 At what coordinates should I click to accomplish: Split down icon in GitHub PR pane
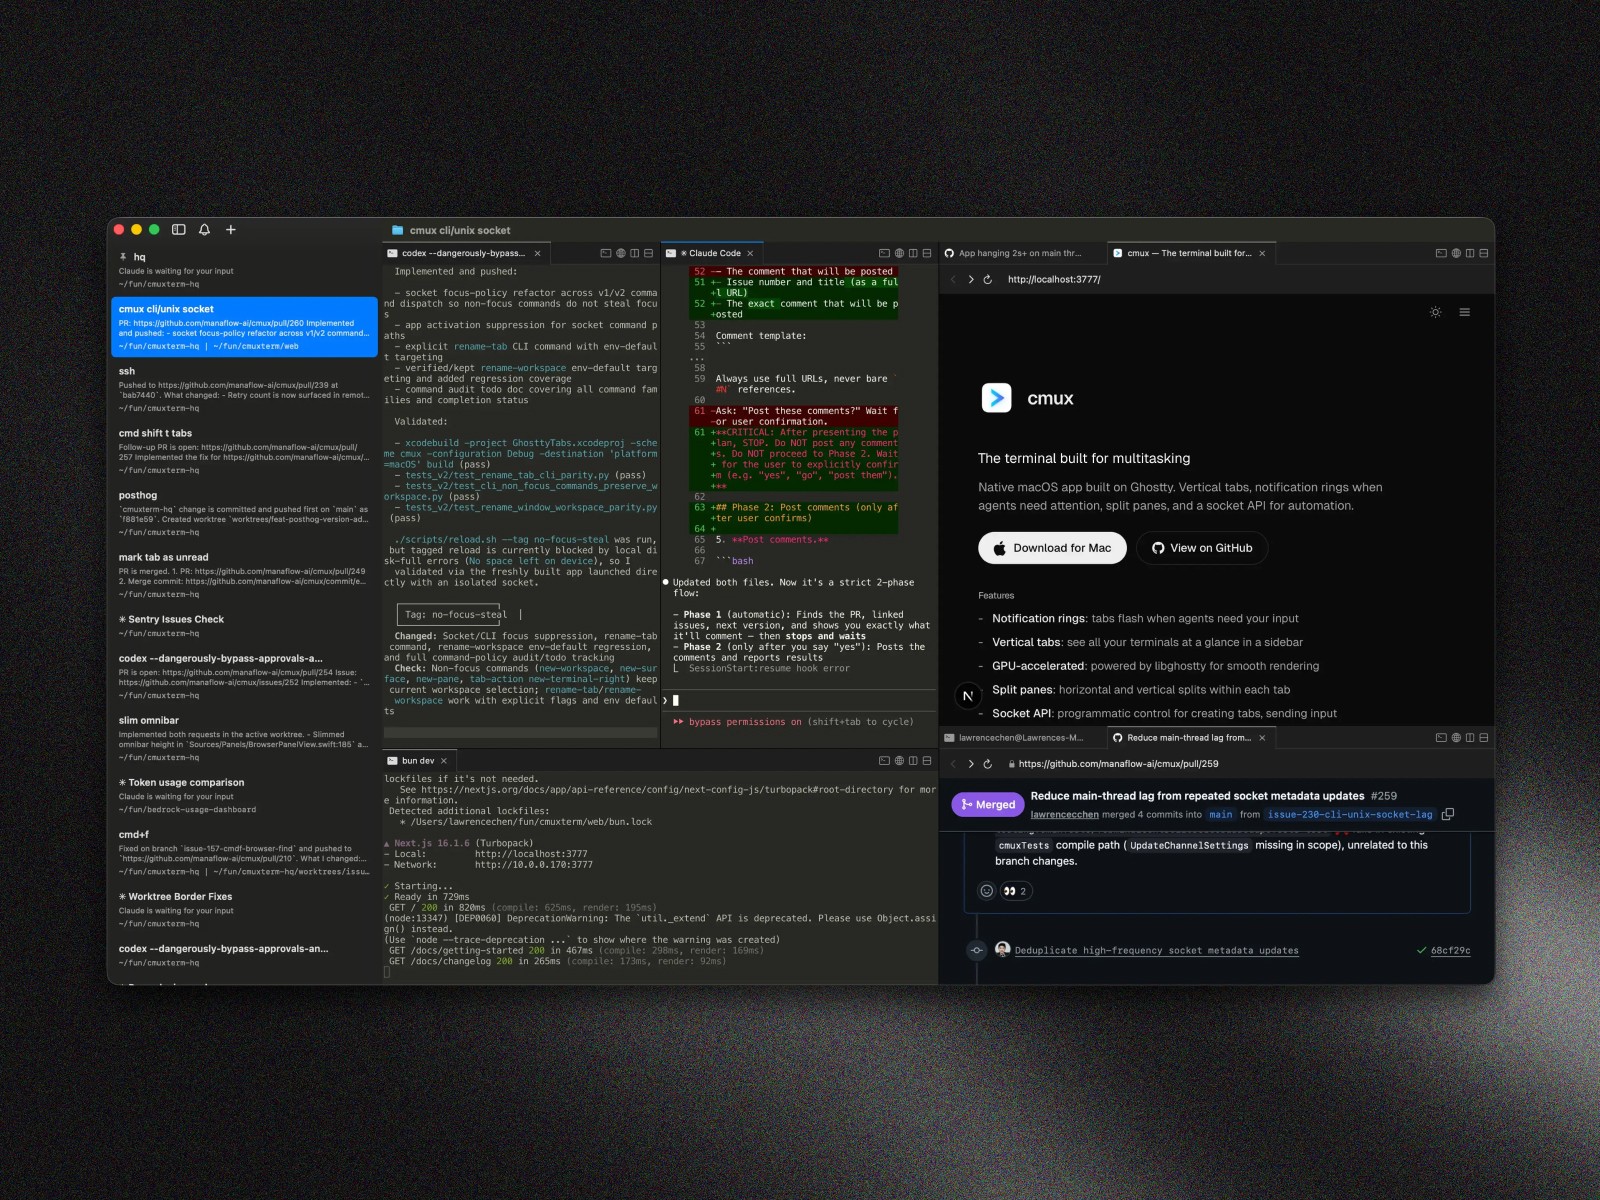(x=1483, y=738)
